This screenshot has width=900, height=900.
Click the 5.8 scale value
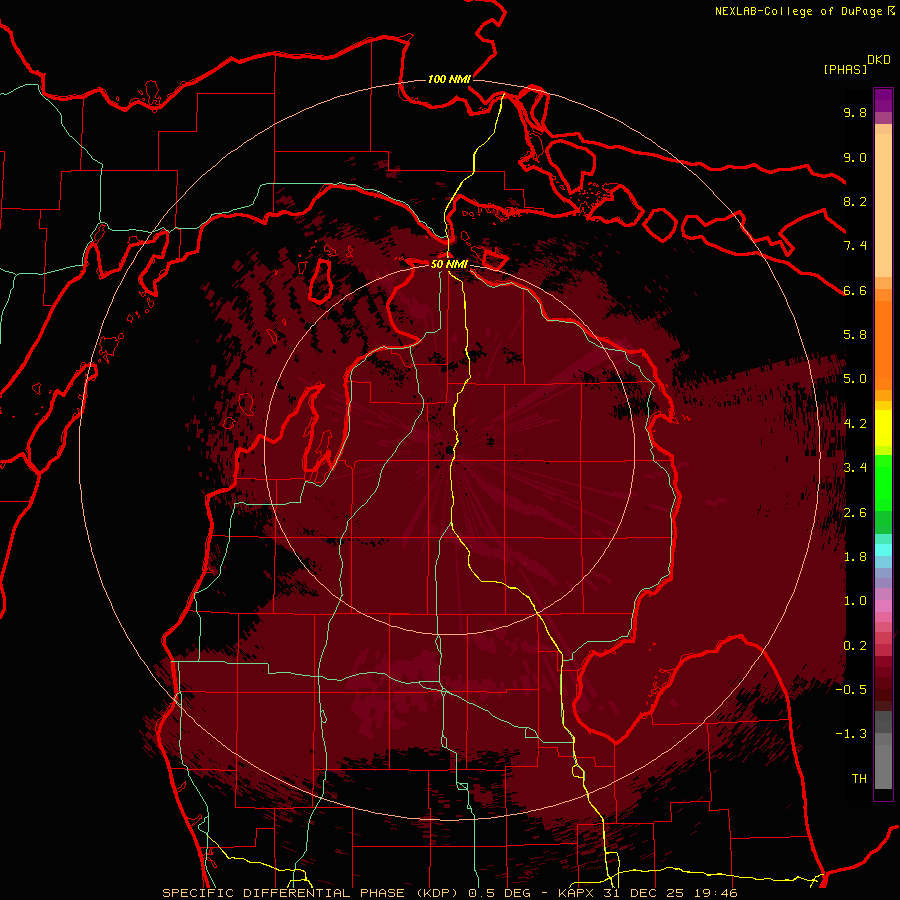855,335
